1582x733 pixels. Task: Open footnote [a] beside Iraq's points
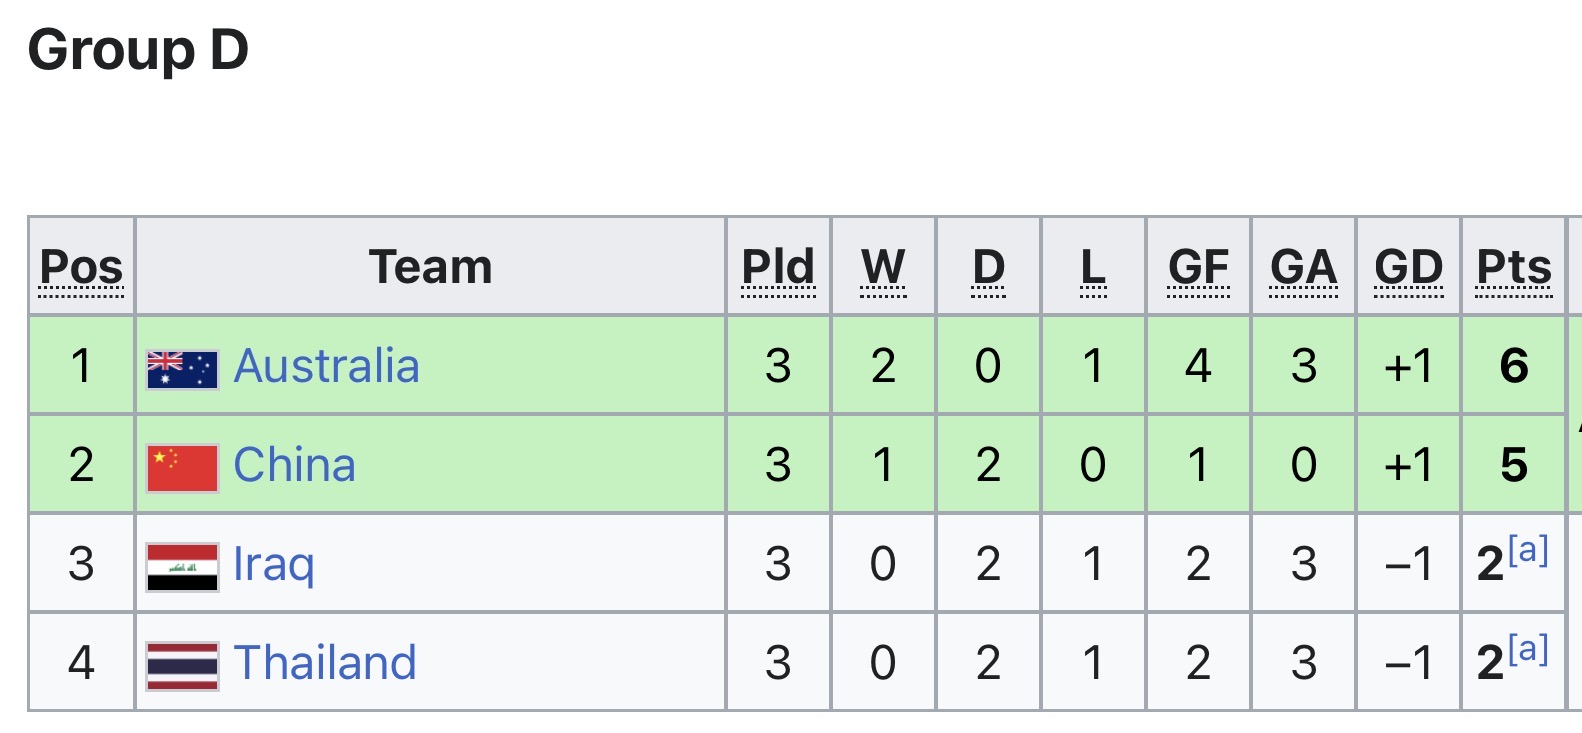click(1528, 550)
